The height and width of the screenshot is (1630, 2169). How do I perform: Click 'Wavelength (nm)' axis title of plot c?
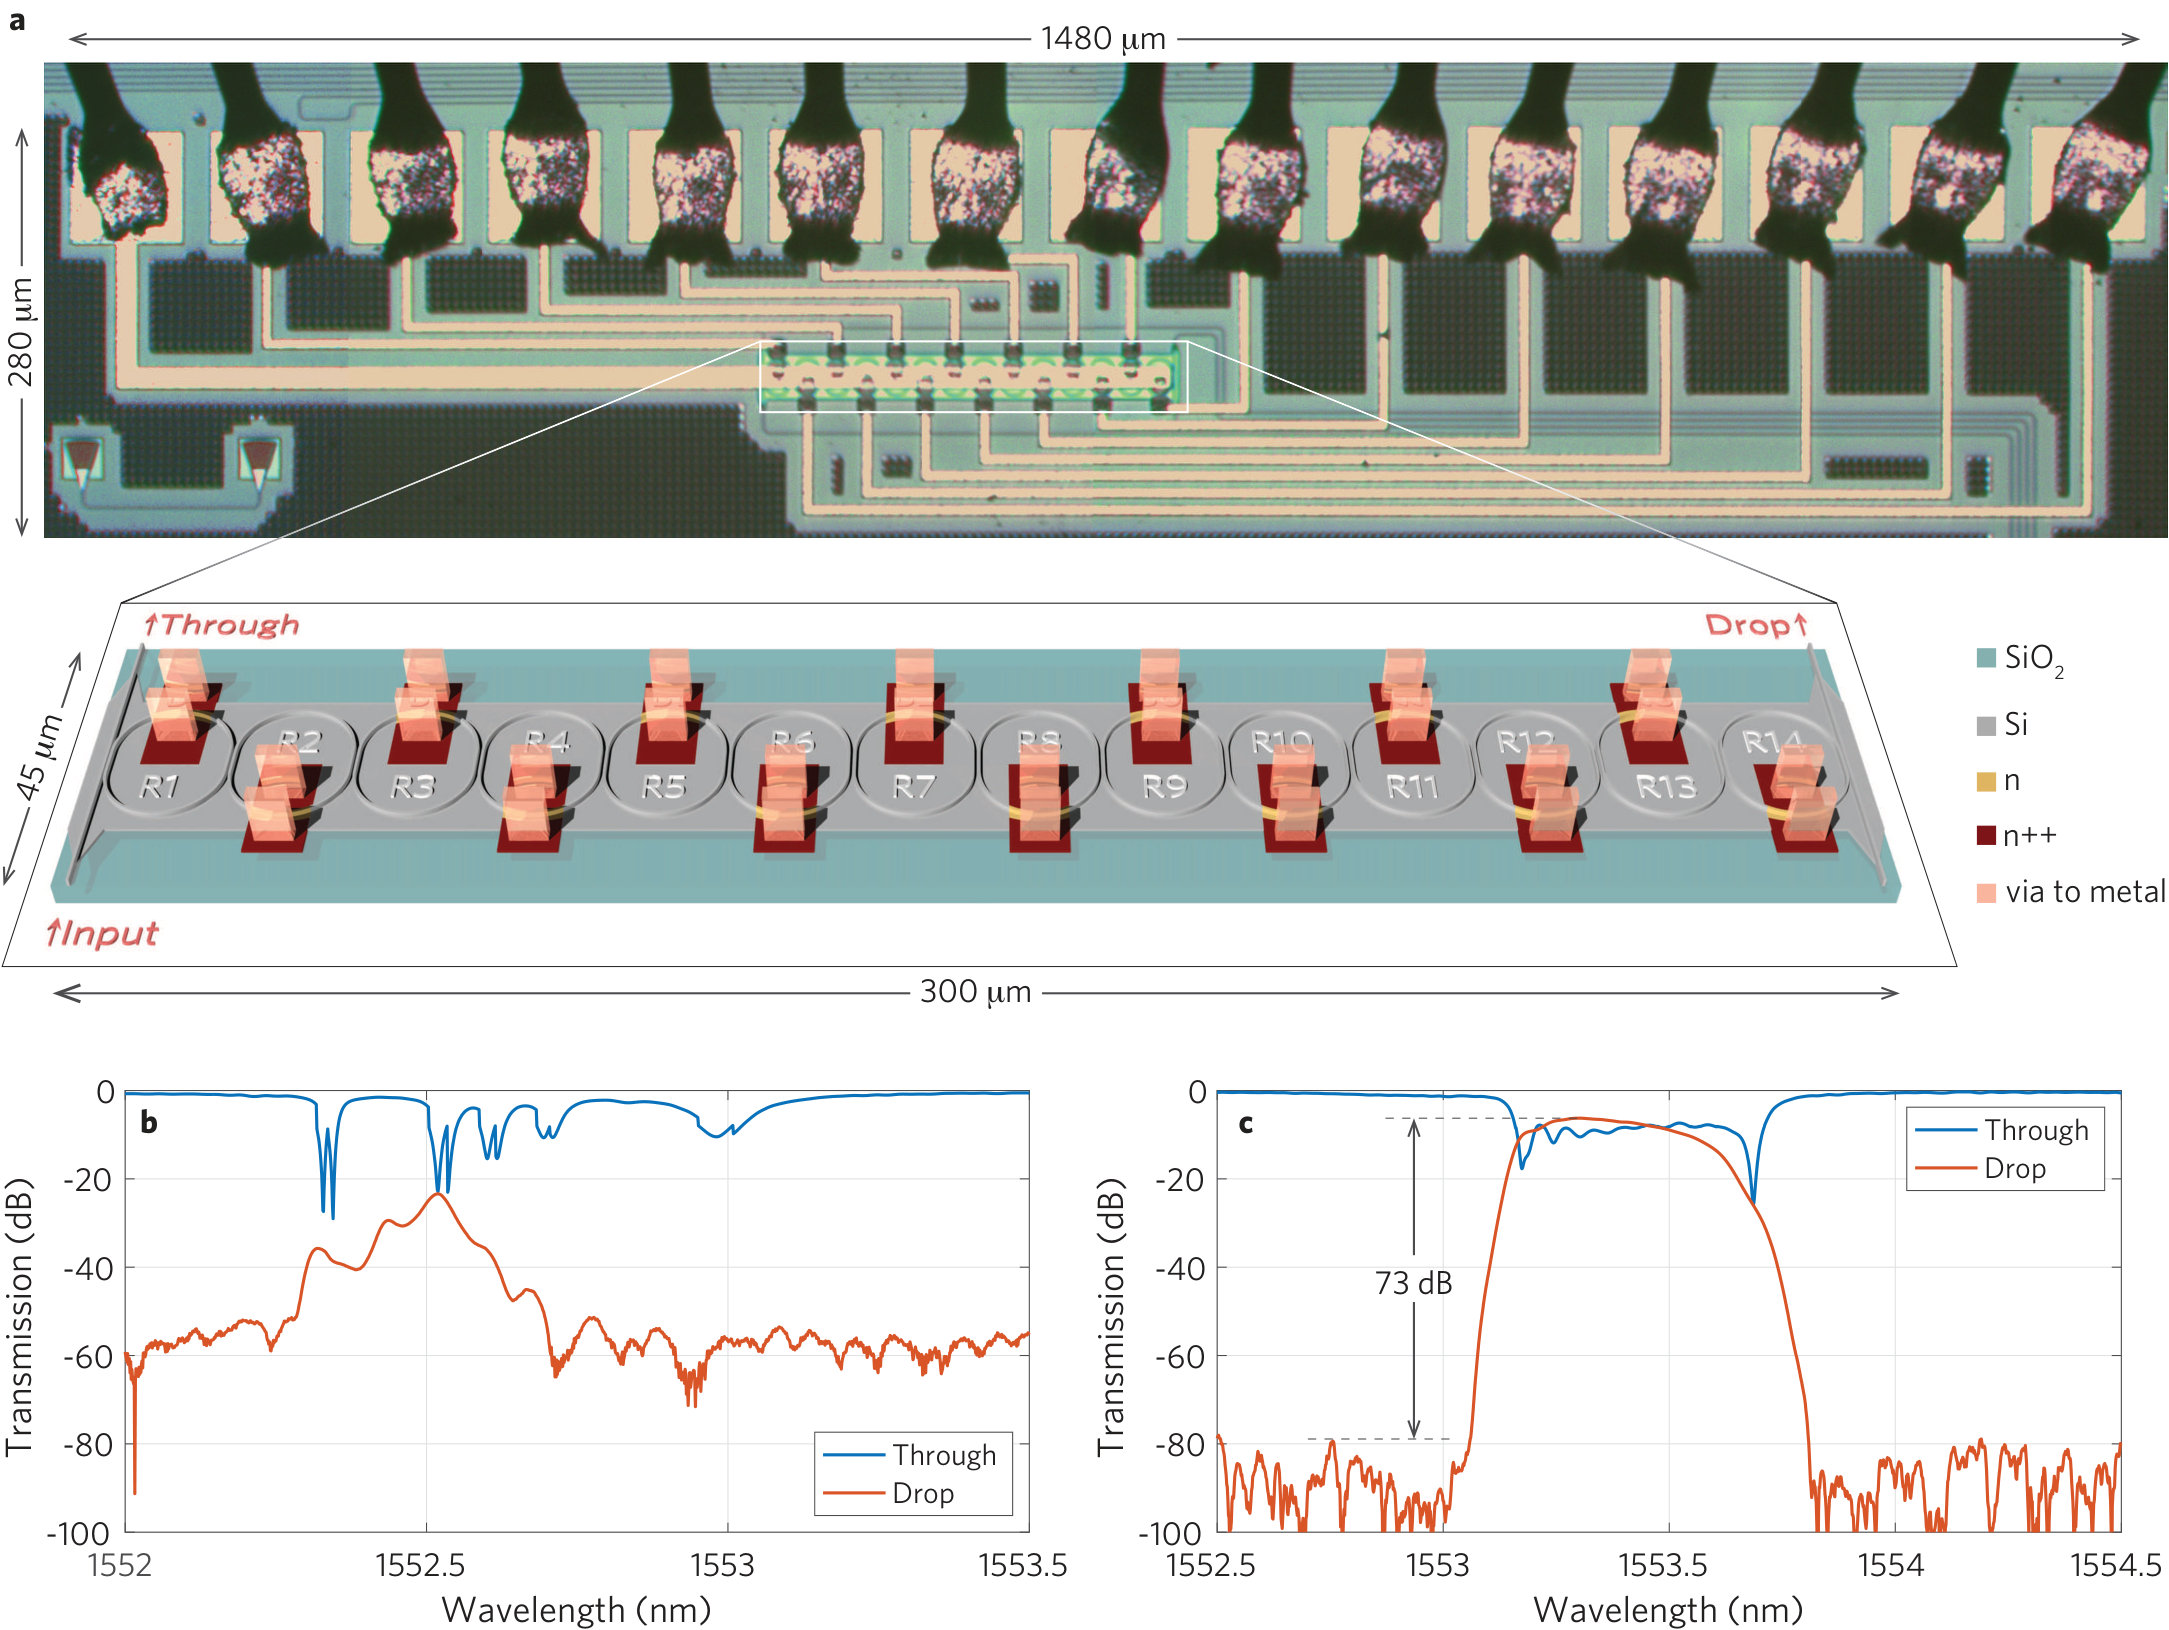coord(1668,1609)
